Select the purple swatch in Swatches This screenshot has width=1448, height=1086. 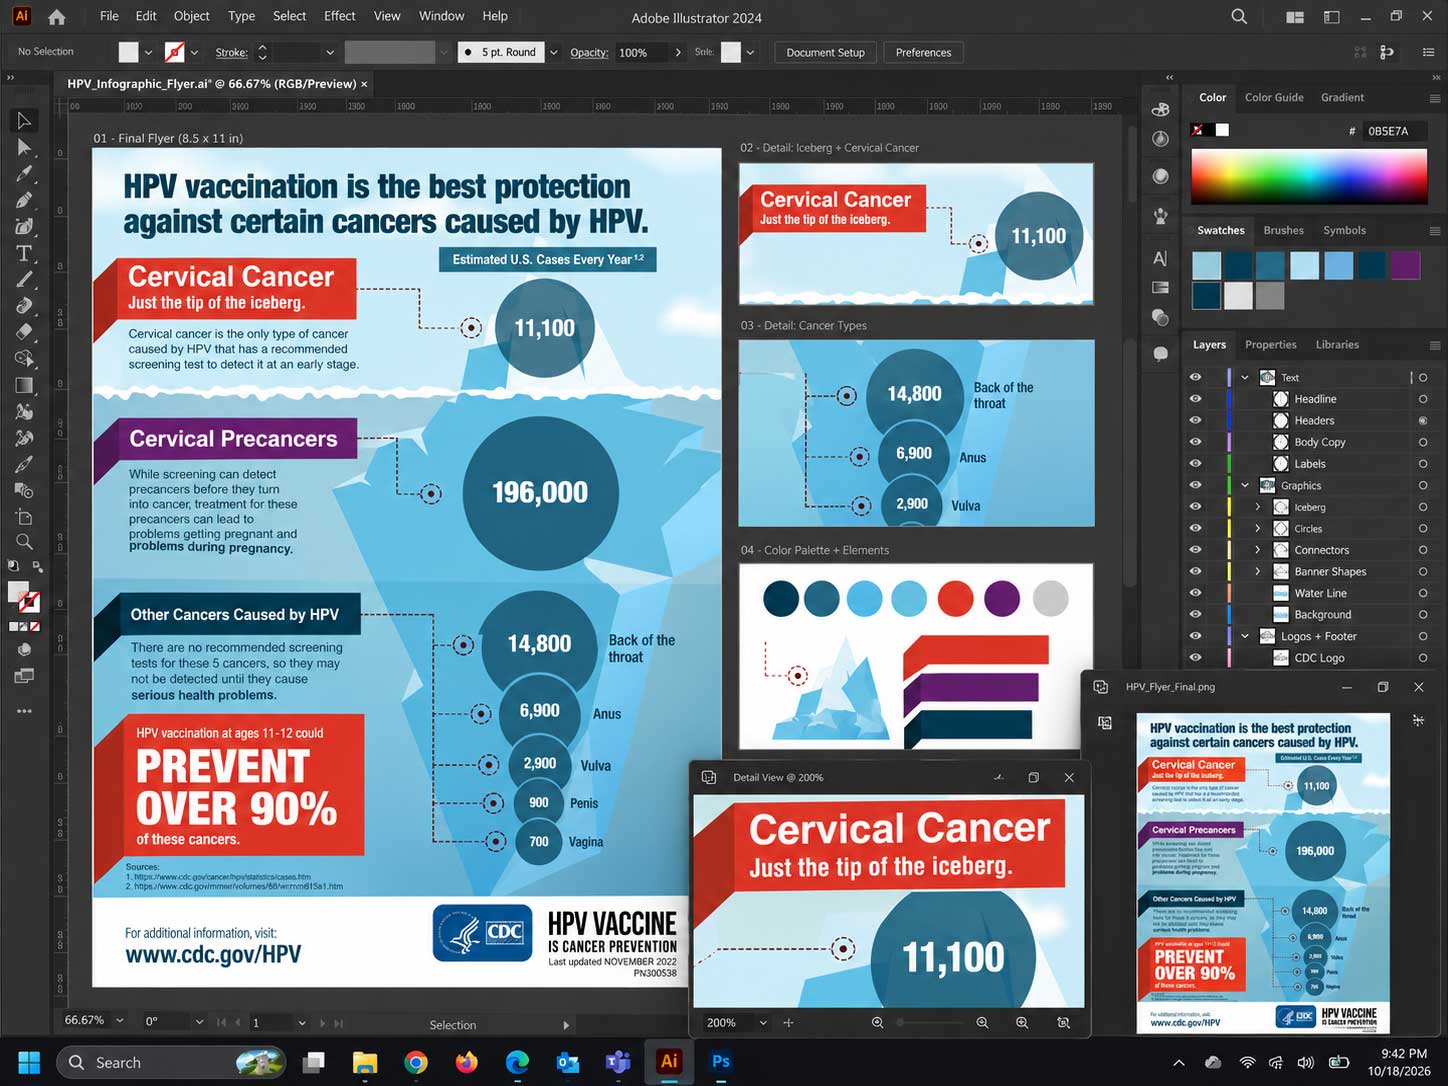click(1405, 265)
